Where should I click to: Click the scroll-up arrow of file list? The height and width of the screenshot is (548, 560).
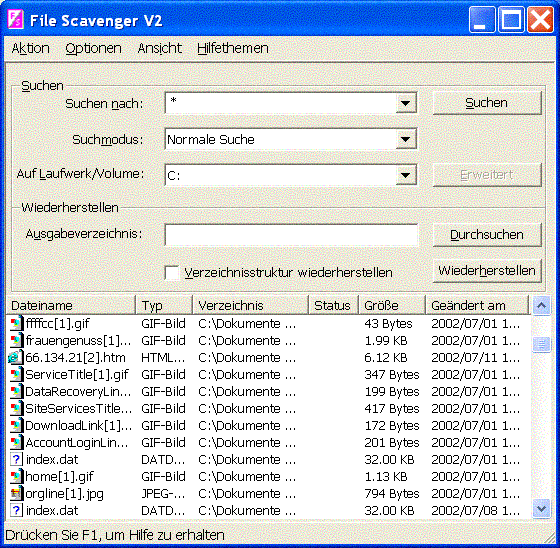[x=541, y=305]
